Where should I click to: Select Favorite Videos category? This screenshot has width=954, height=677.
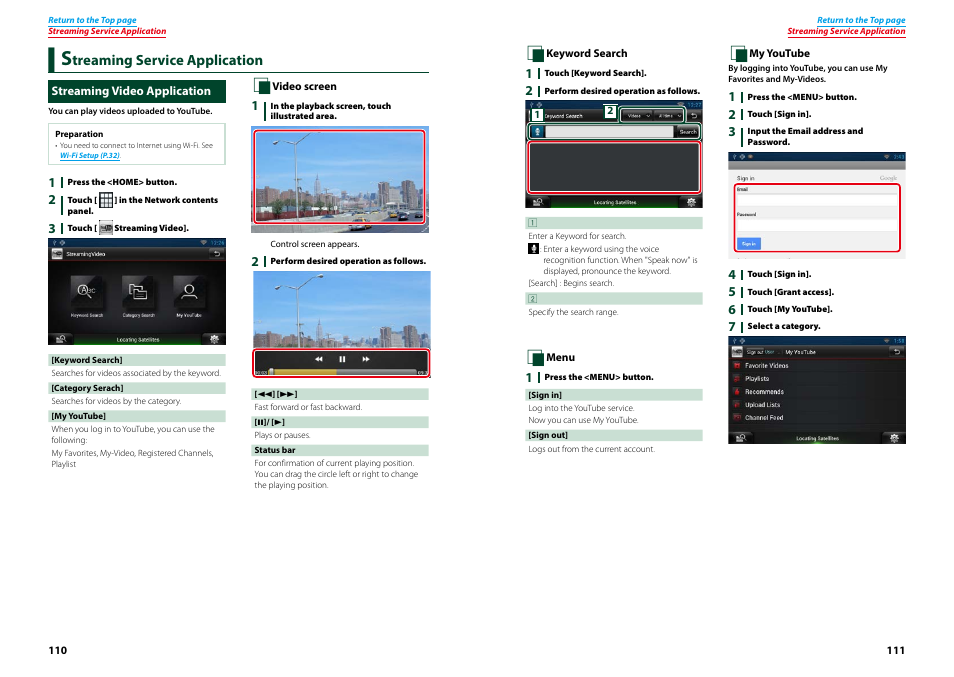(766, 366)
